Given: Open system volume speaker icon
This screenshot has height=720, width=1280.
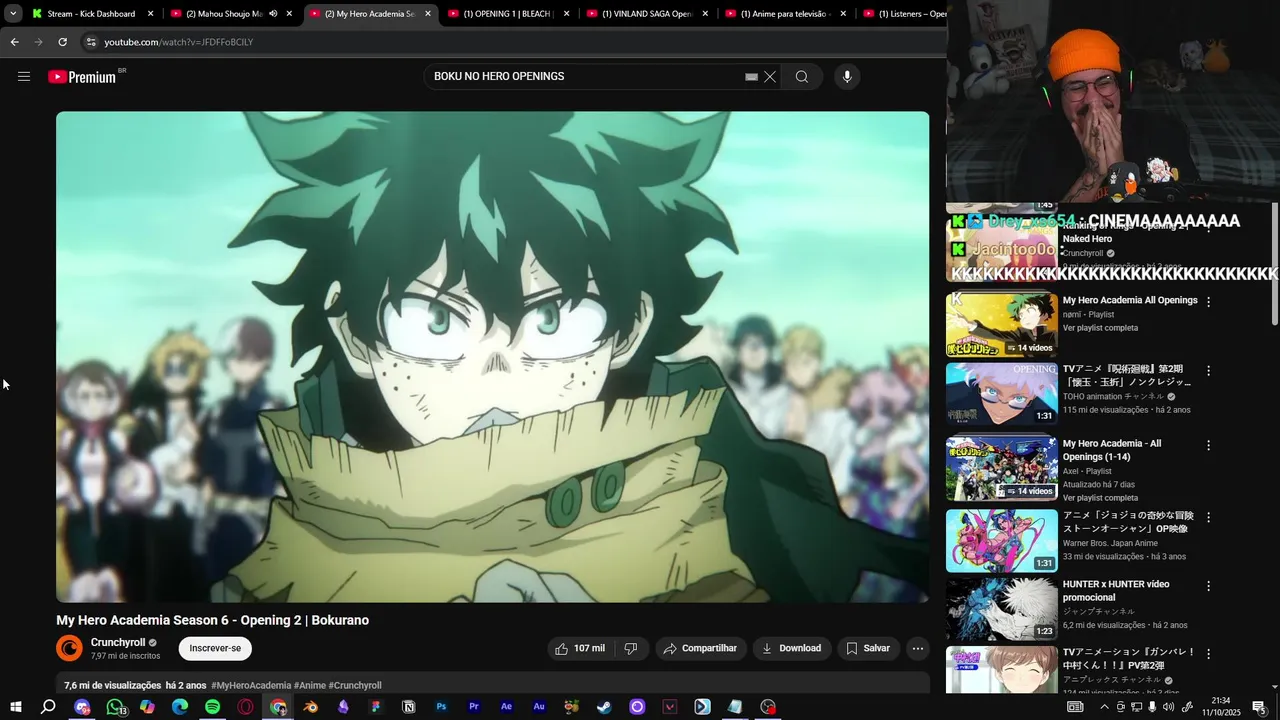Looking at the screenshot, I should [x=1169, y=707].
